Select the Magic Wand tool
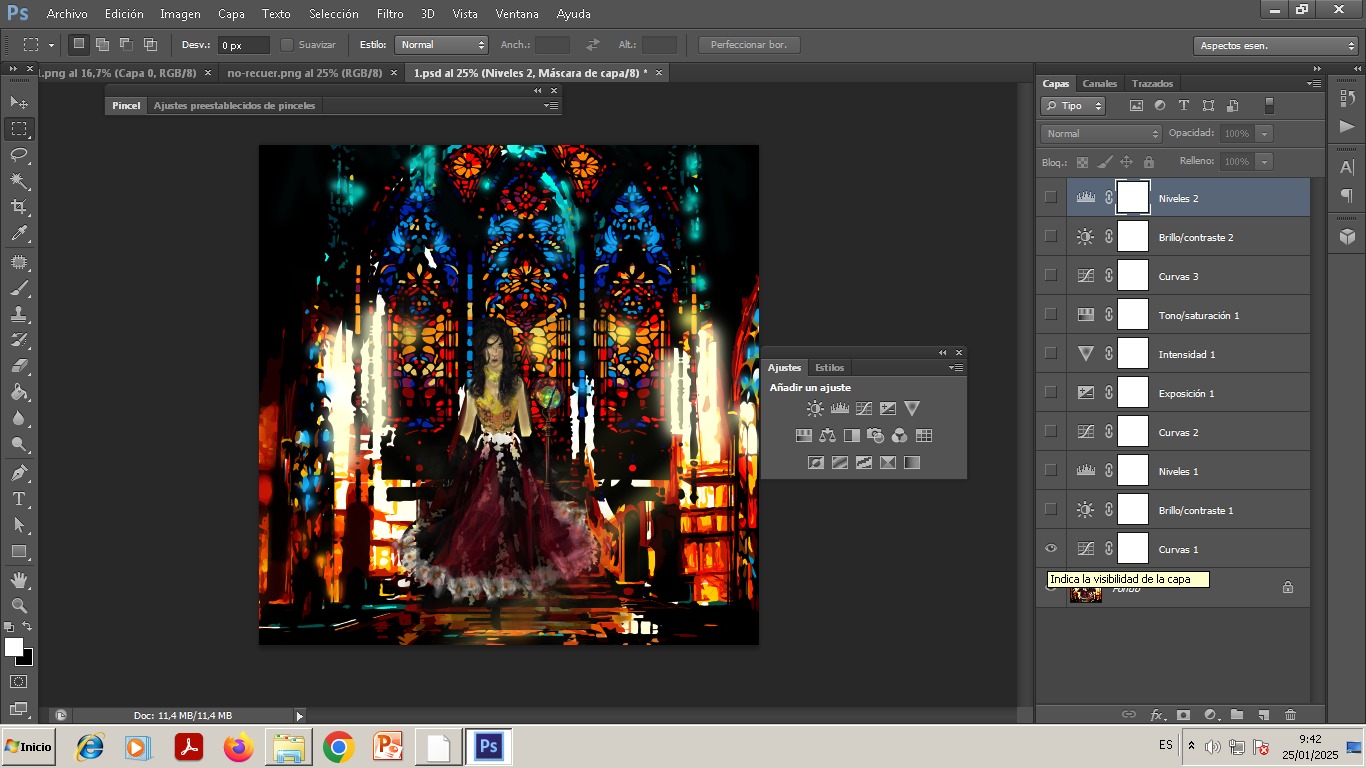1366x768 pixels. (19, 181)
